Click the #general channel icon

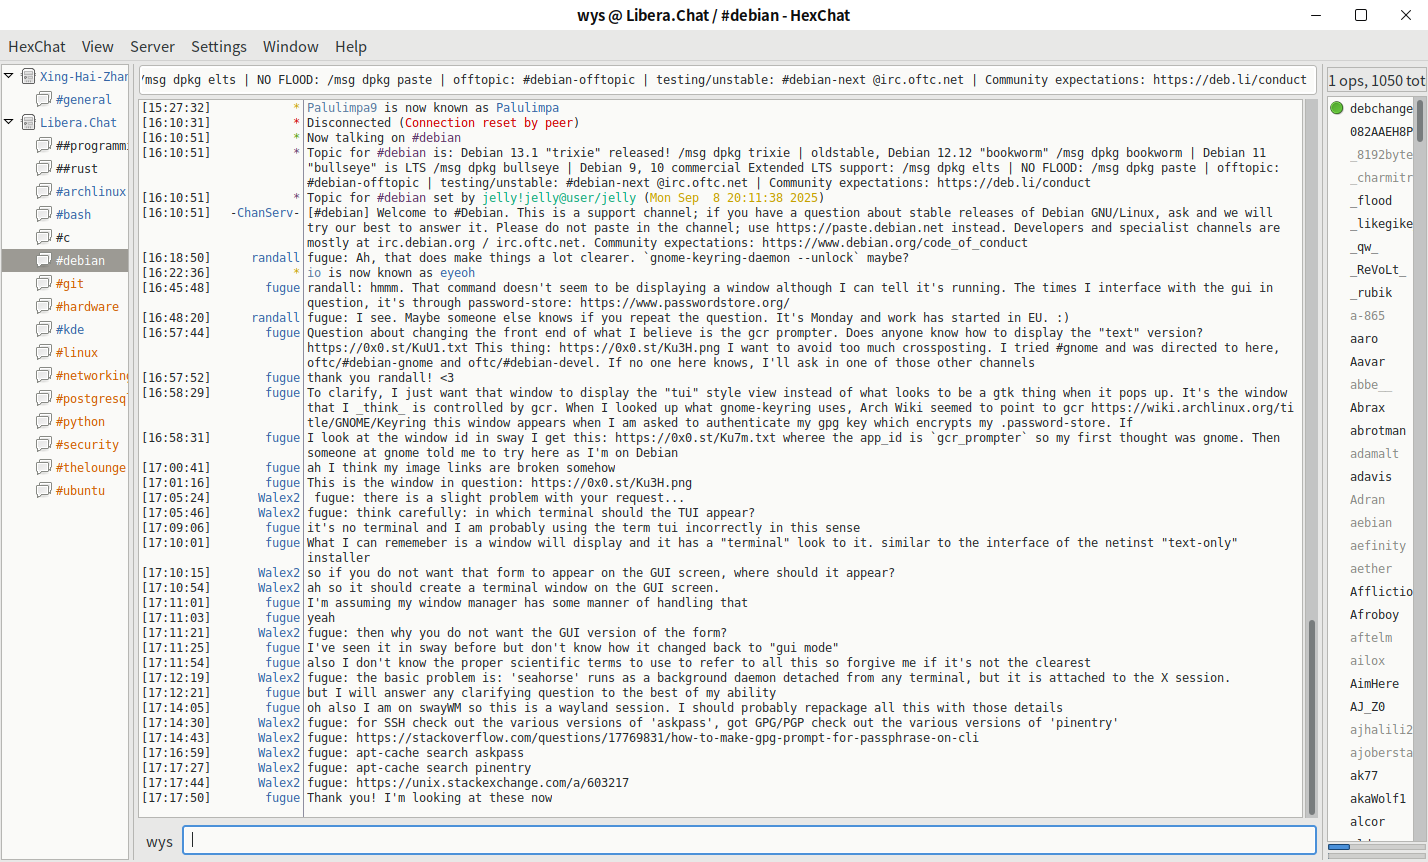tap(44, 99)
